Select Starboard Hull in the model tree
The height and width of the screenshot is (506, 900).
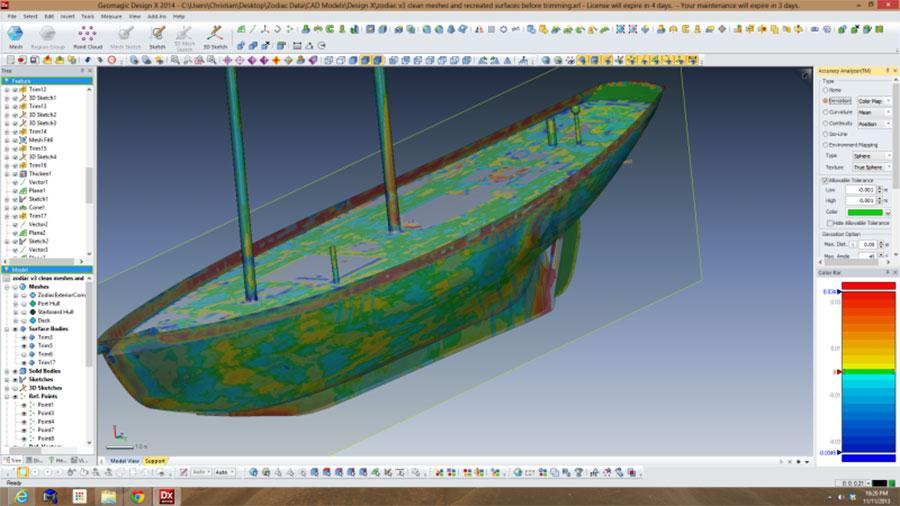point(55,311)
